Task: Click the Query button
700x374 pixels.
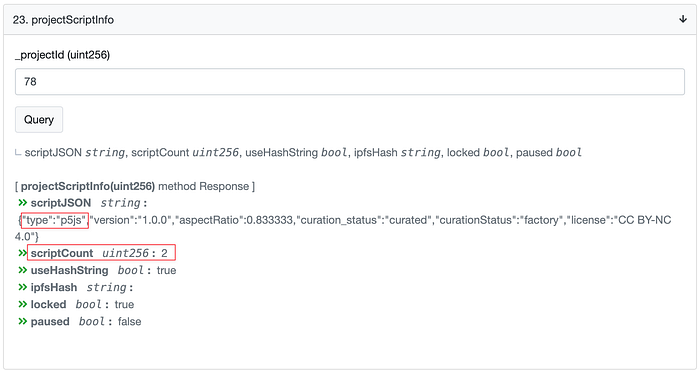Action: [39, 120]
